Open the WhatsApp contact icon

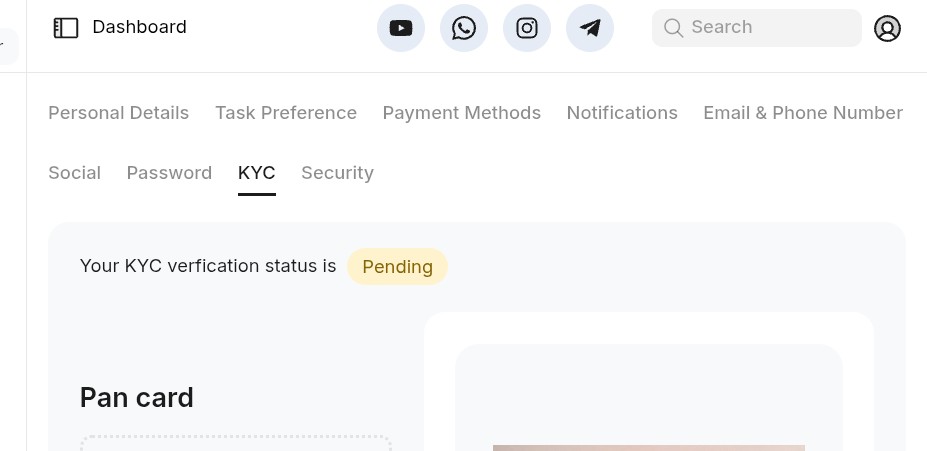pyautogui.click(x=464, y=28)
